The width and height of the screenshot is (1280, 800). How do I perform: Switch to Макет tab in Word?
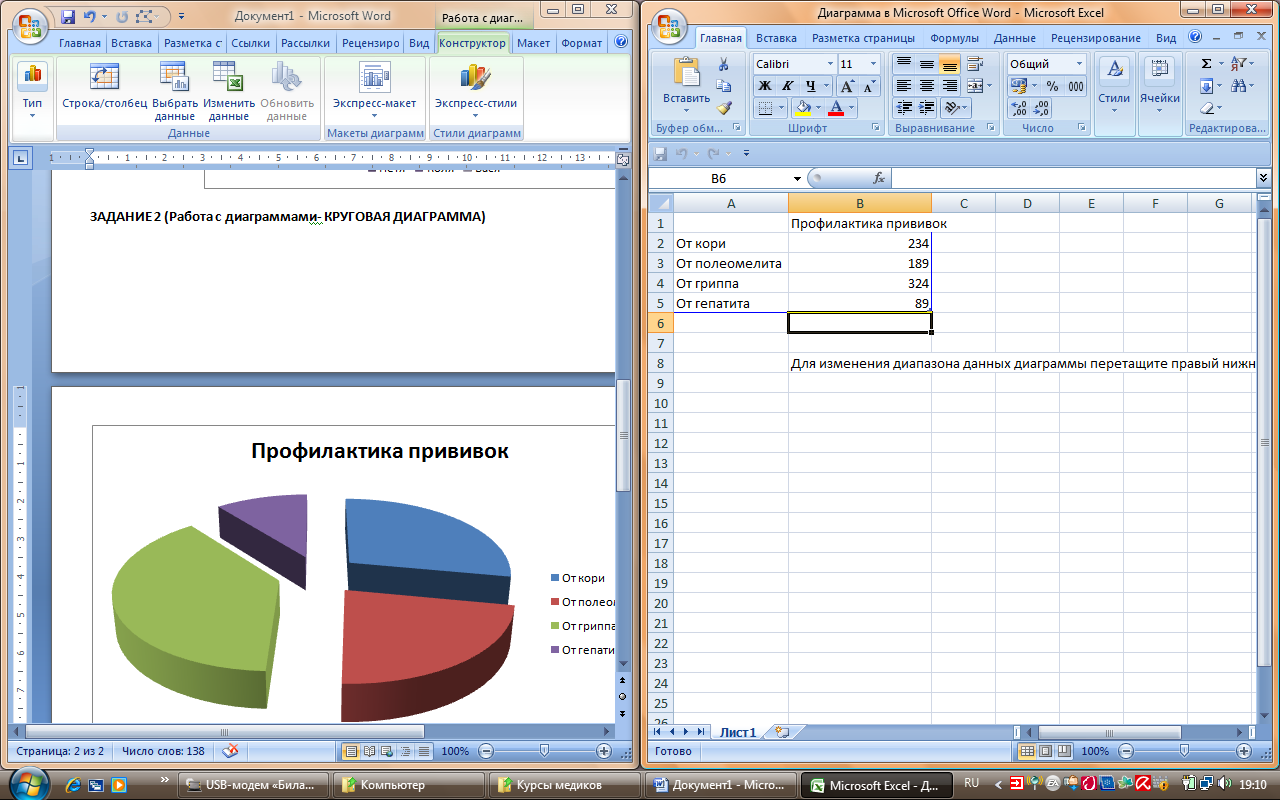coord(533,43)
